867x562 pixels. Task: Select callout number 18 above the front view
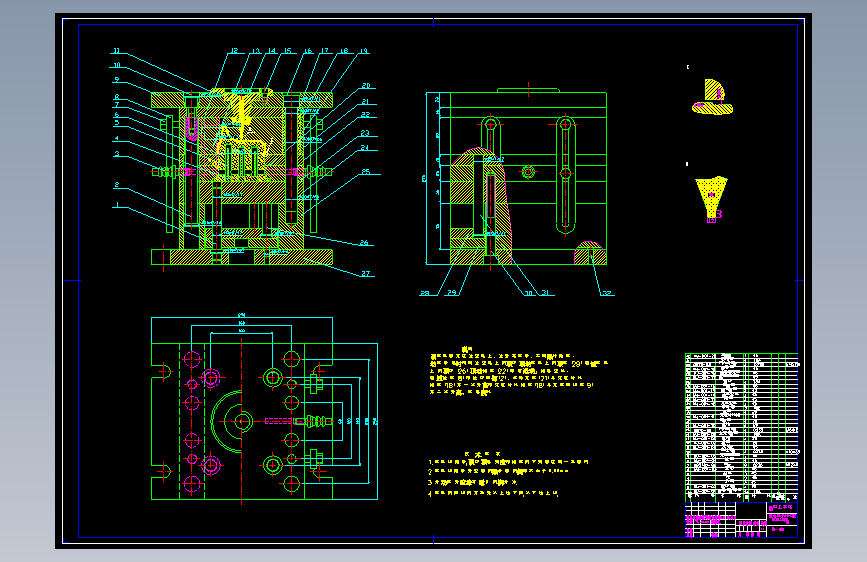(x=344, y=51)
